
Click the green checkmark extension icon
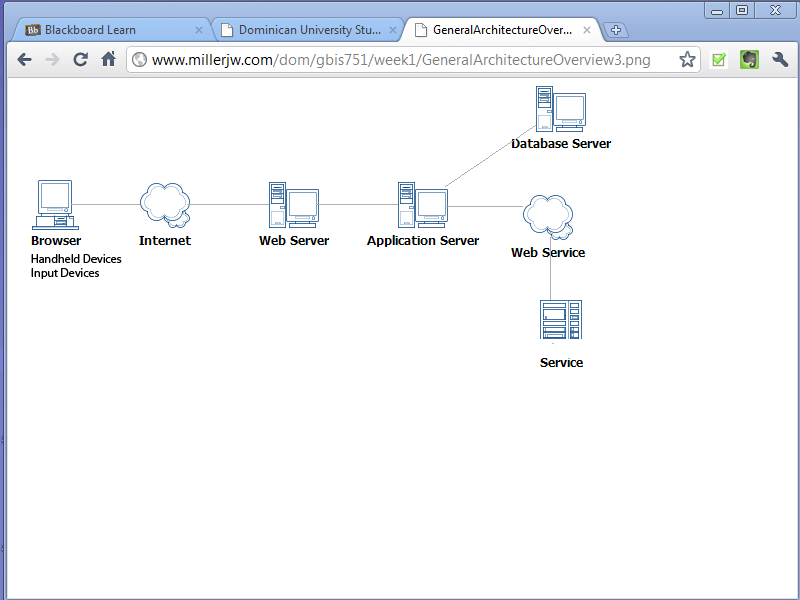click(718, 60)
